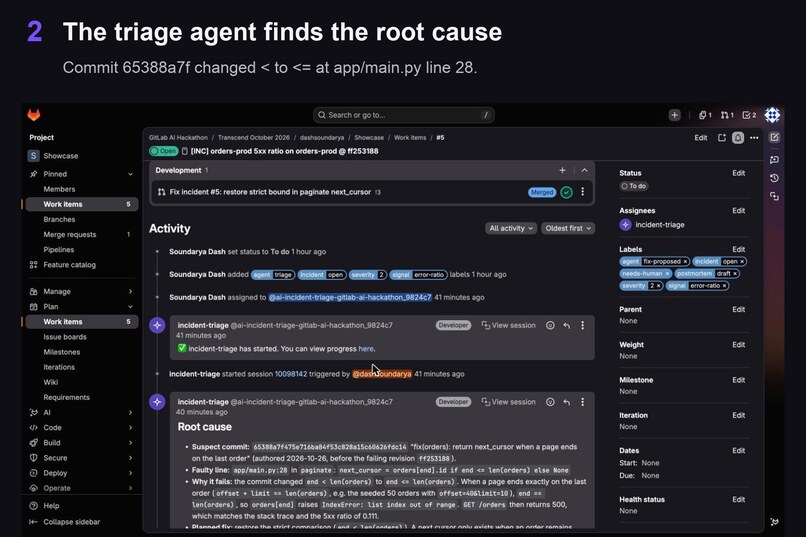Screen dimensions: 806x537
Task: Open the 'here' progress link
Action: coord(366,348)
